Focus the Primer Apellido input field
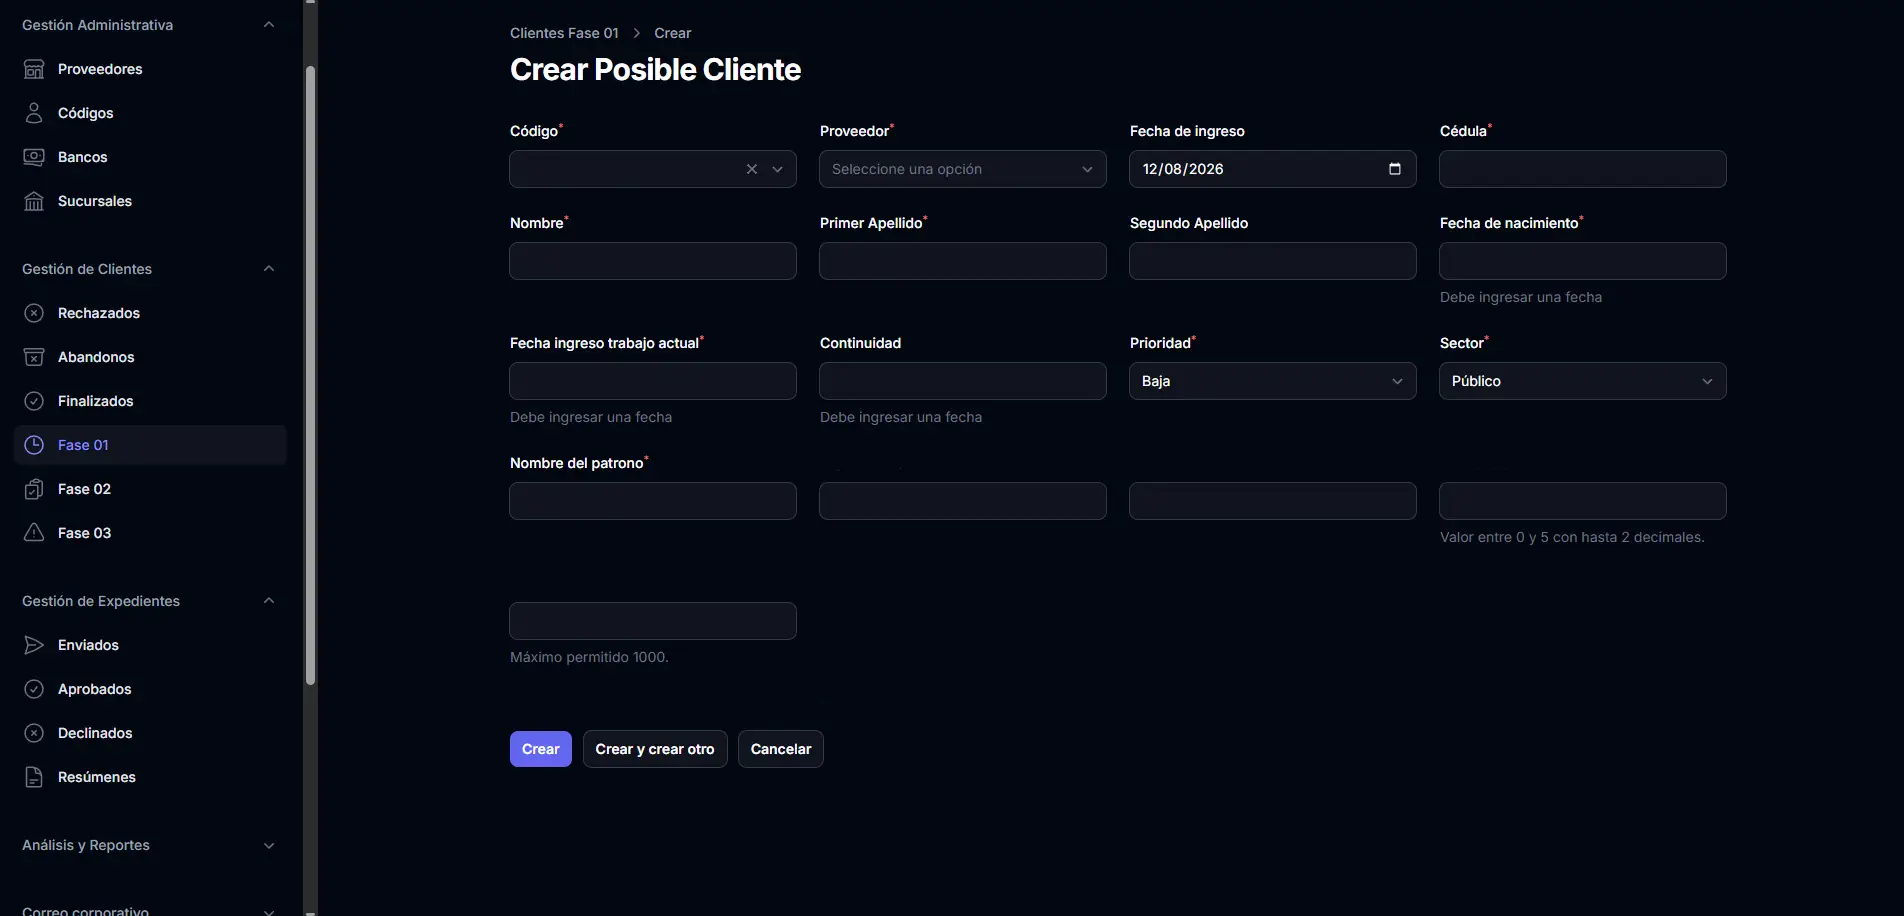Image resolution: width=1904 pixels, height=916 pixels. (x=963, y=261)
